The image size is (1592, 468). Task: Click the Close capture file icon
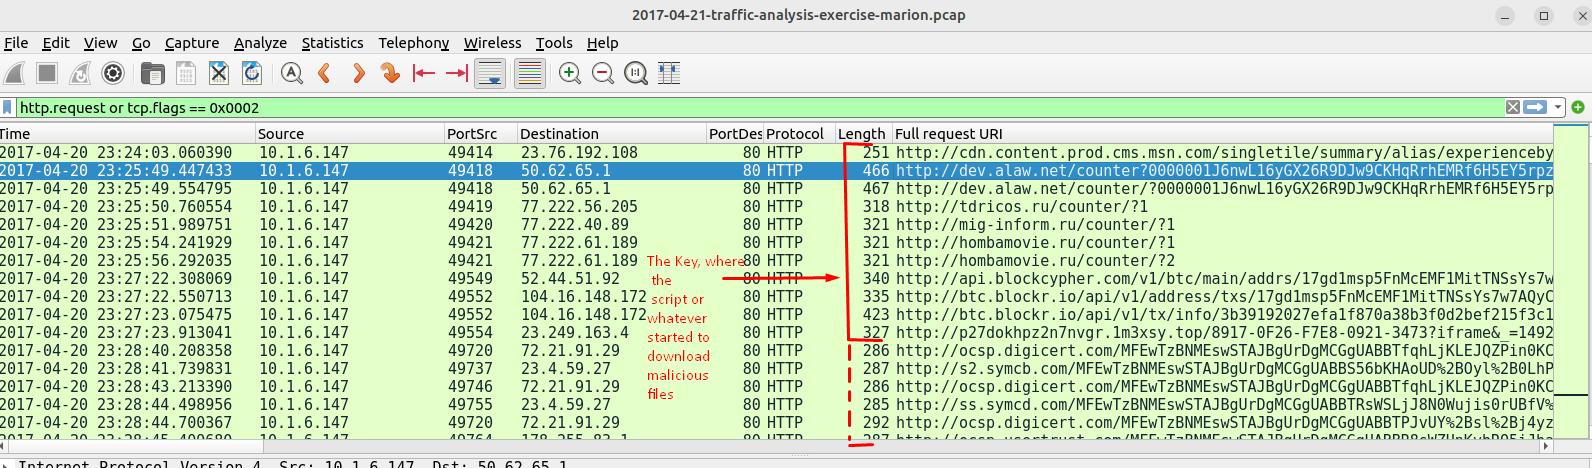(x=219, y=73)
